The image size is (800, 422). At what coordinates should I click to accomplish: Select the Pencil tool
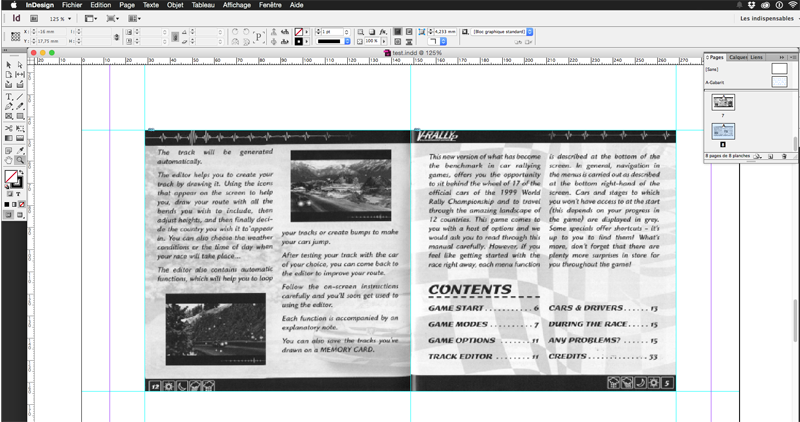click(x=20, y=106)
